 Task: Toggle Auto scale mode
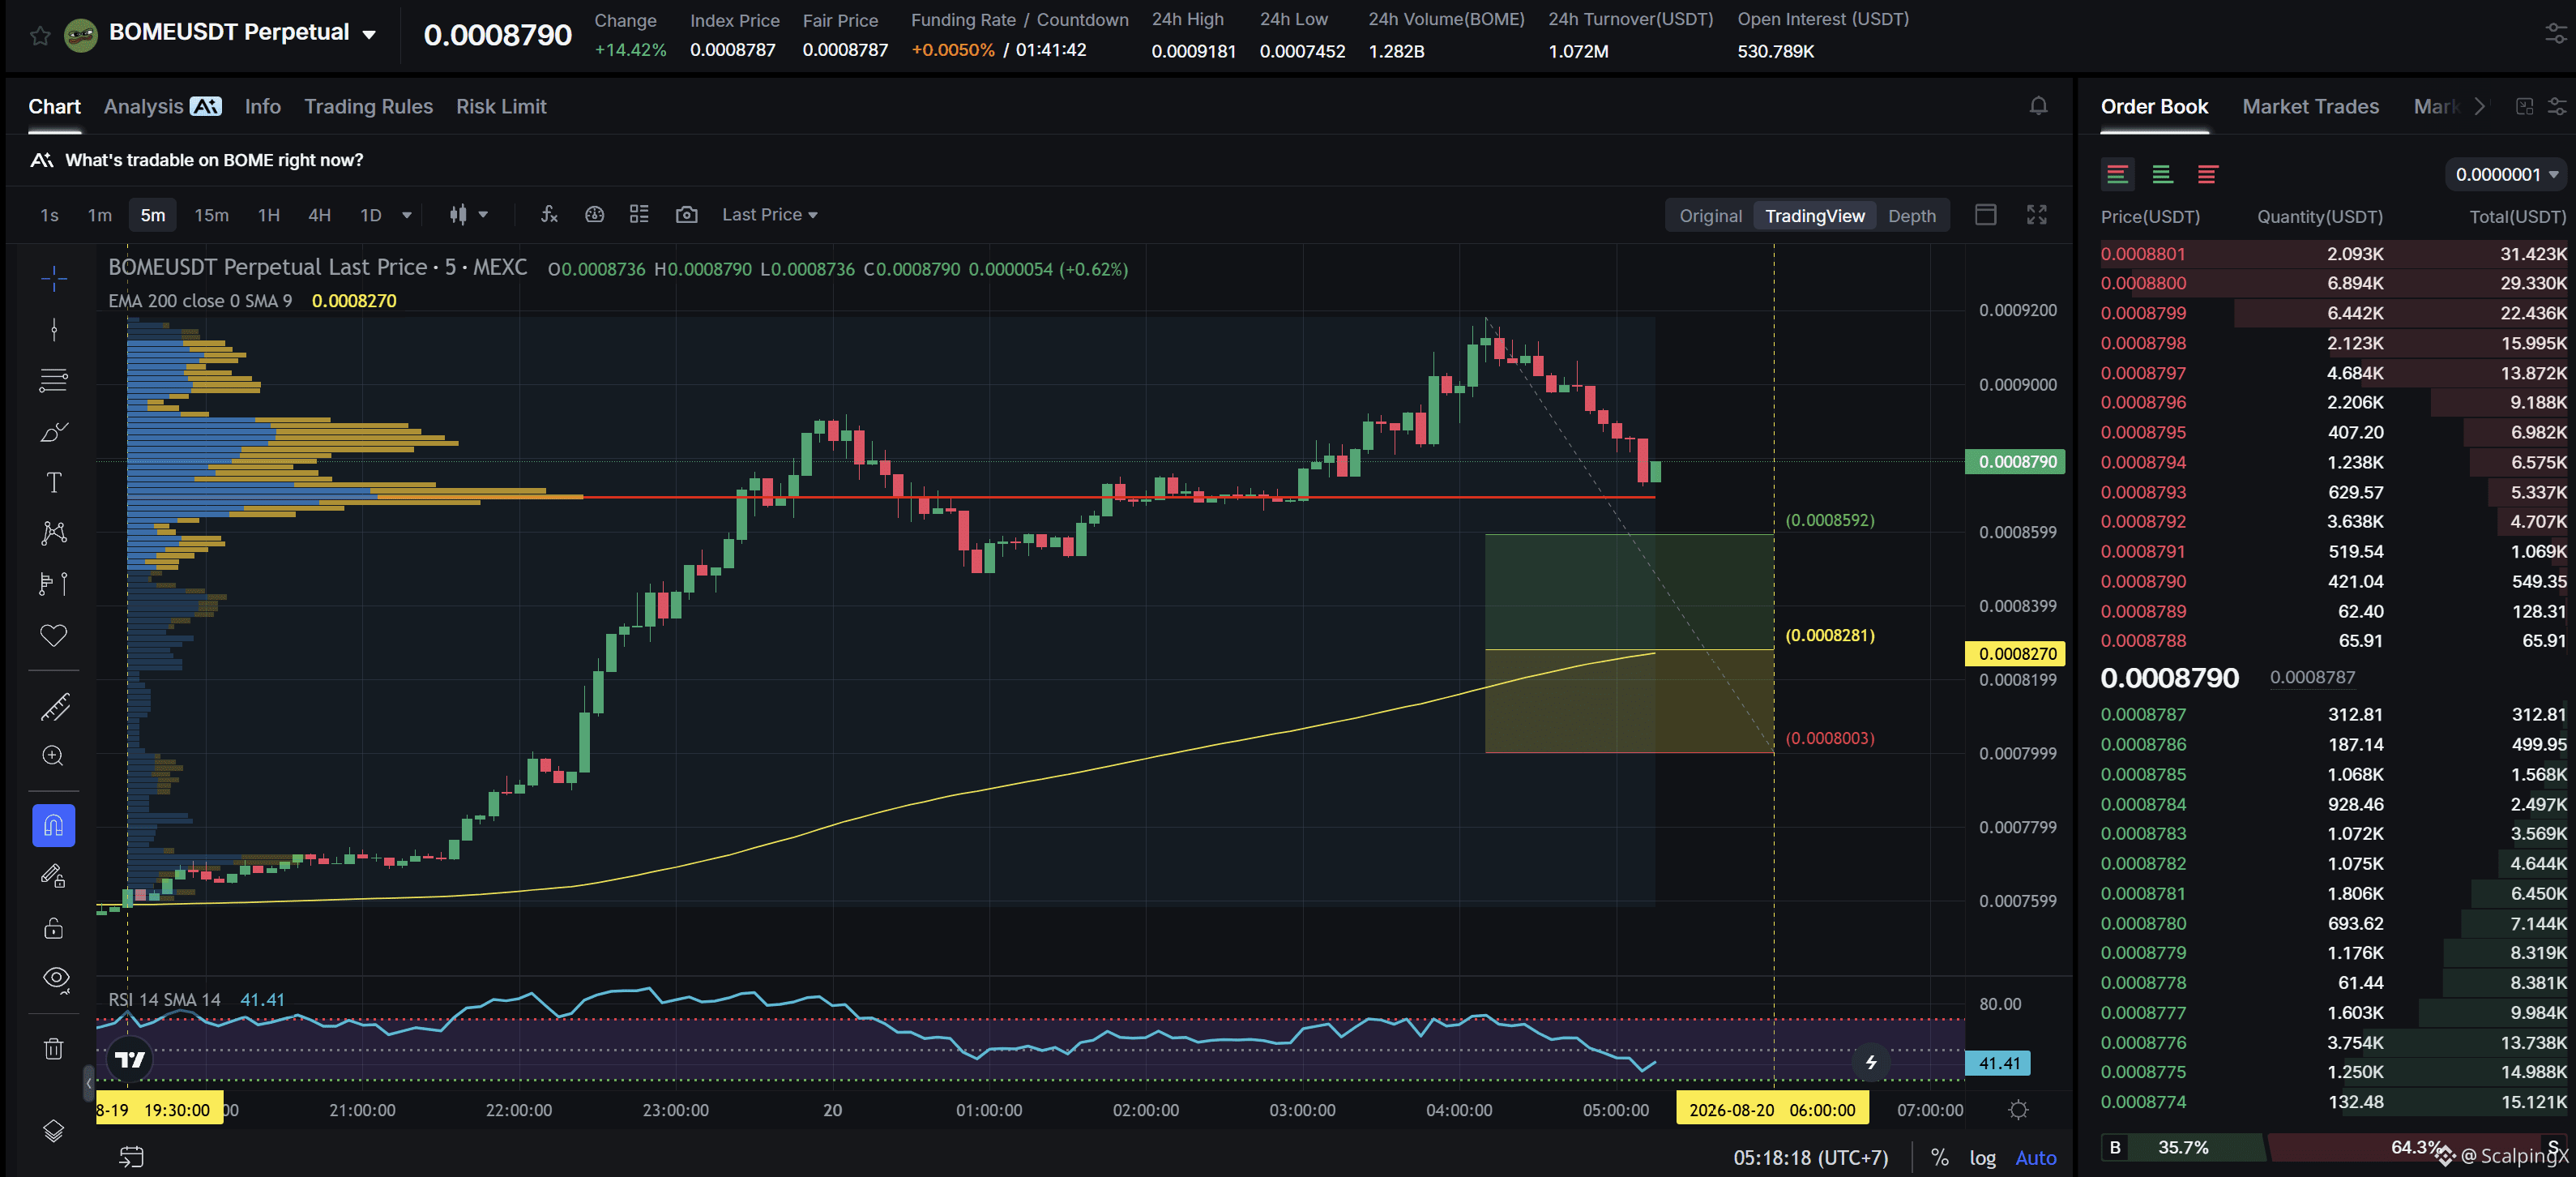[2035, 1158]
